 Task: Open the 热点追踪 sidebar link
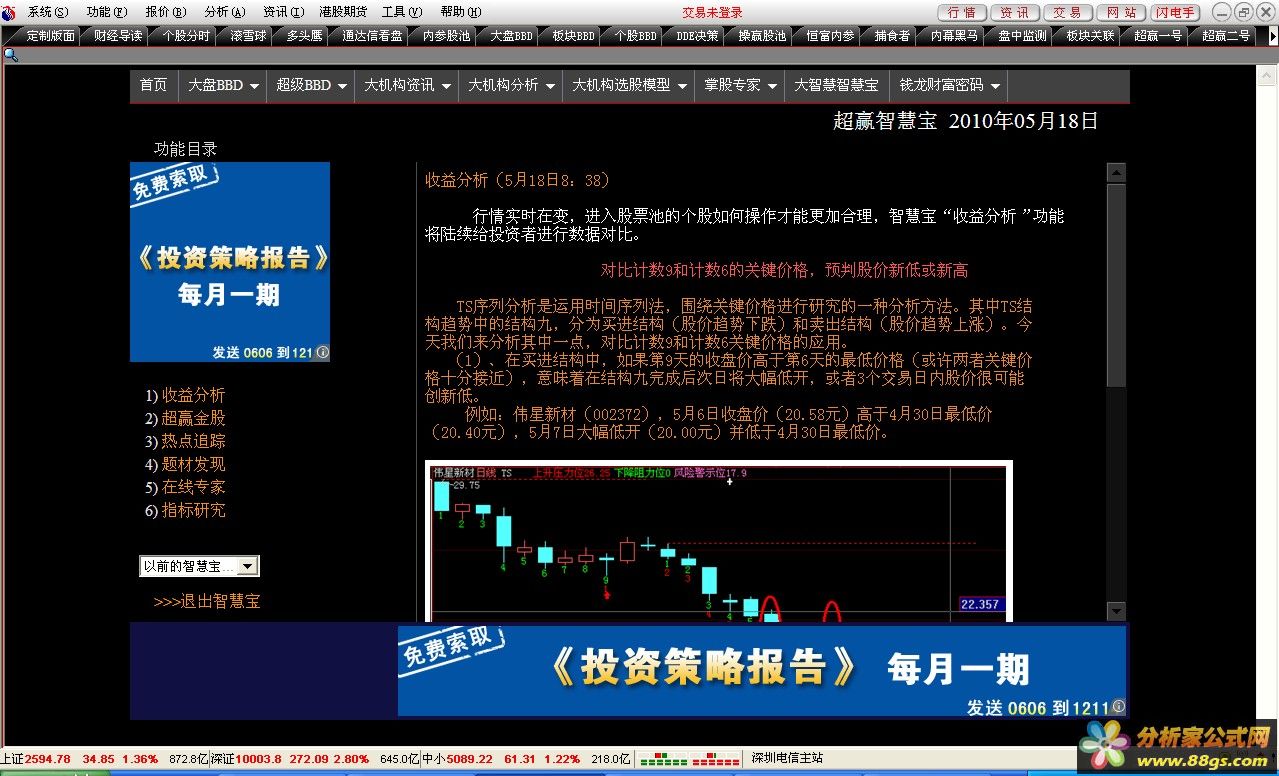(x=194, y=441)
